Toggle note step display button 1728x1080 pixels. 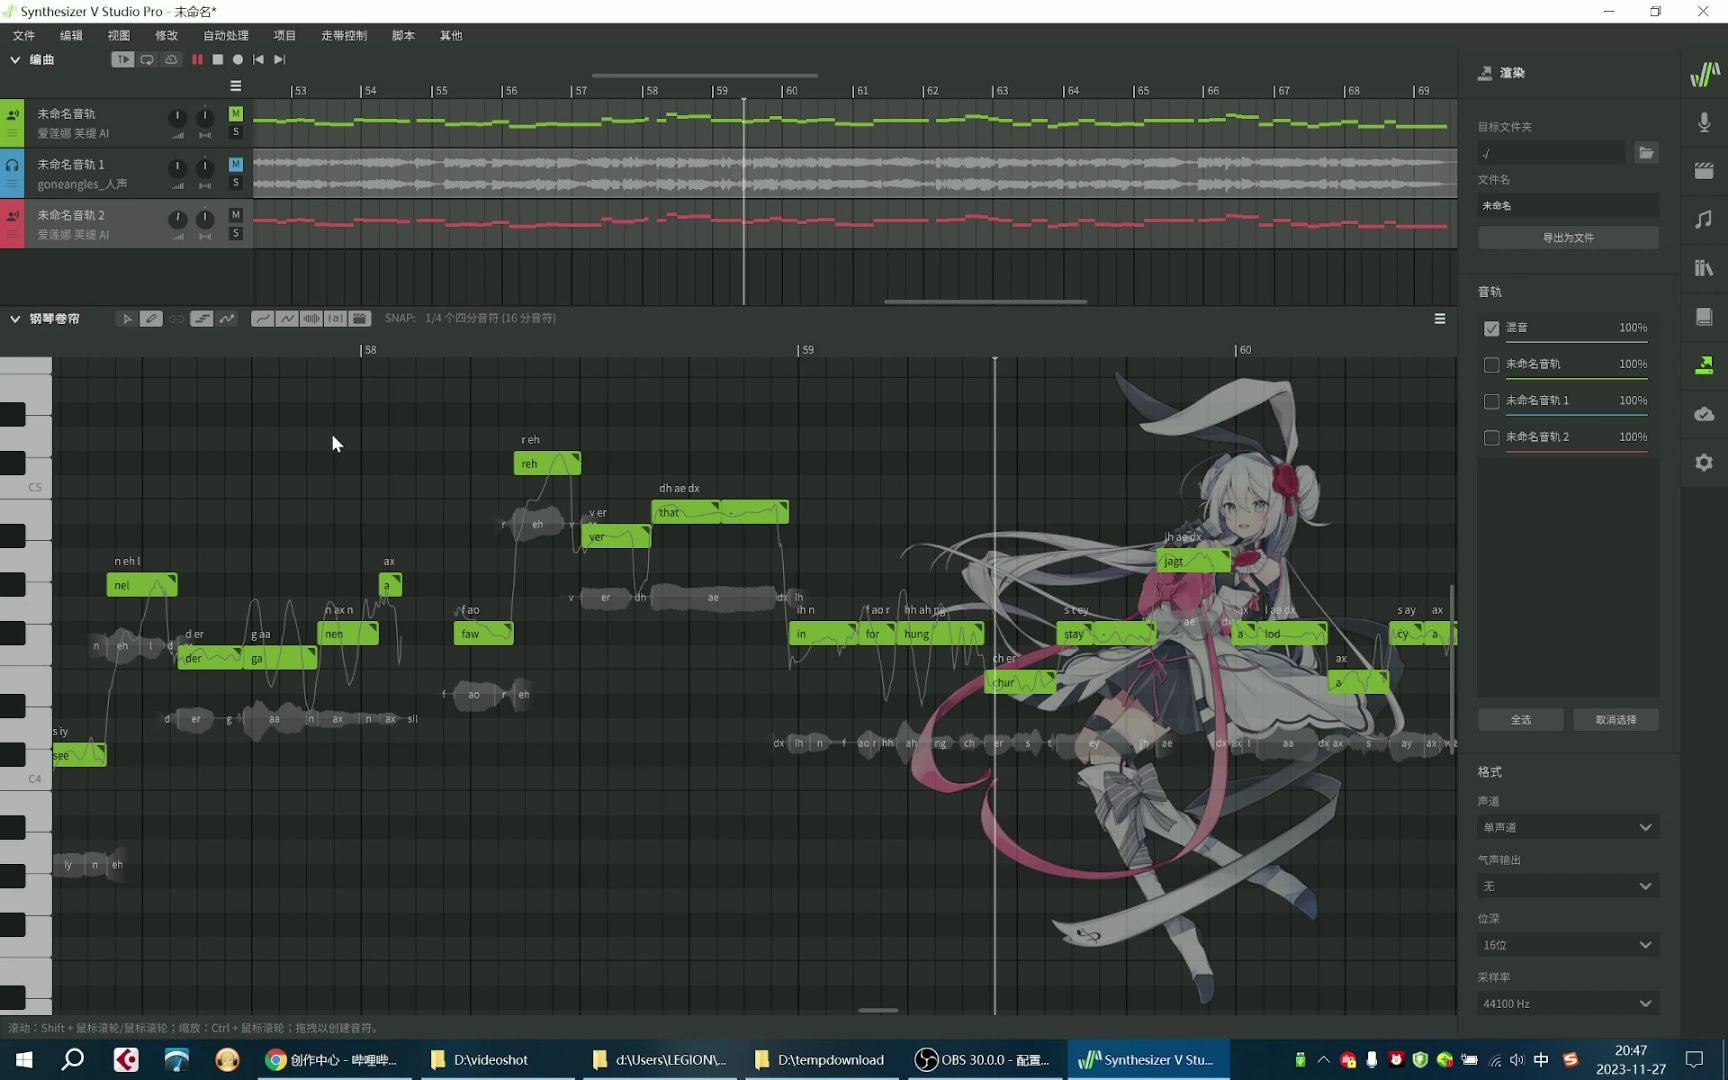201,319
